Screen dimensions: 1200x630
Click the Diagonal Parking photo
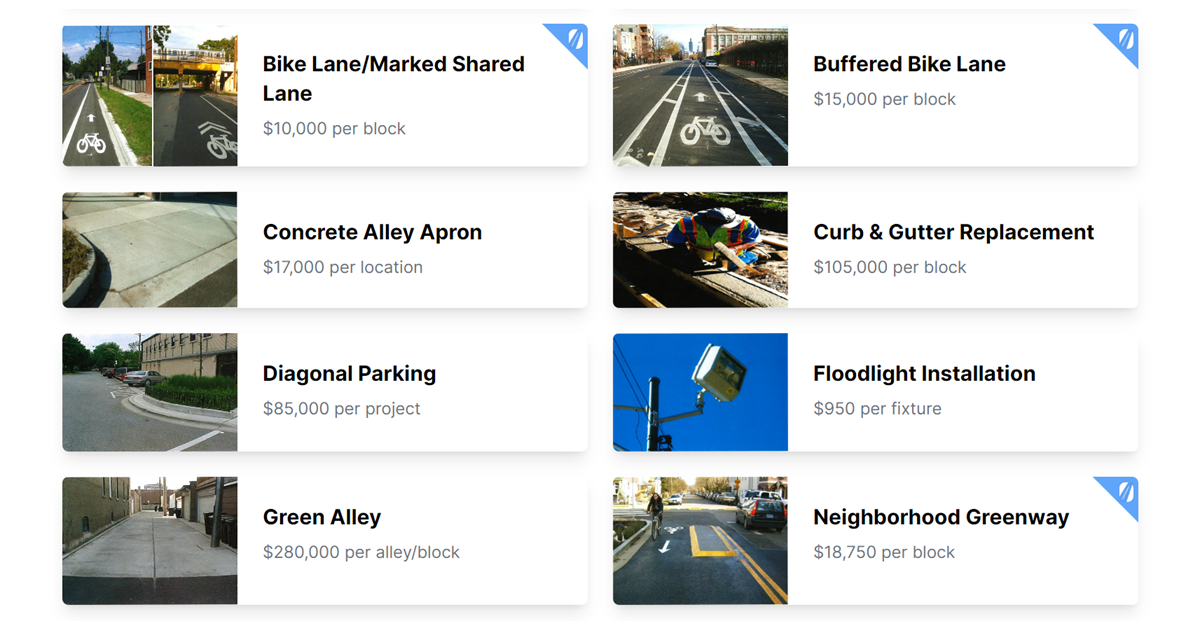(150, 392)
